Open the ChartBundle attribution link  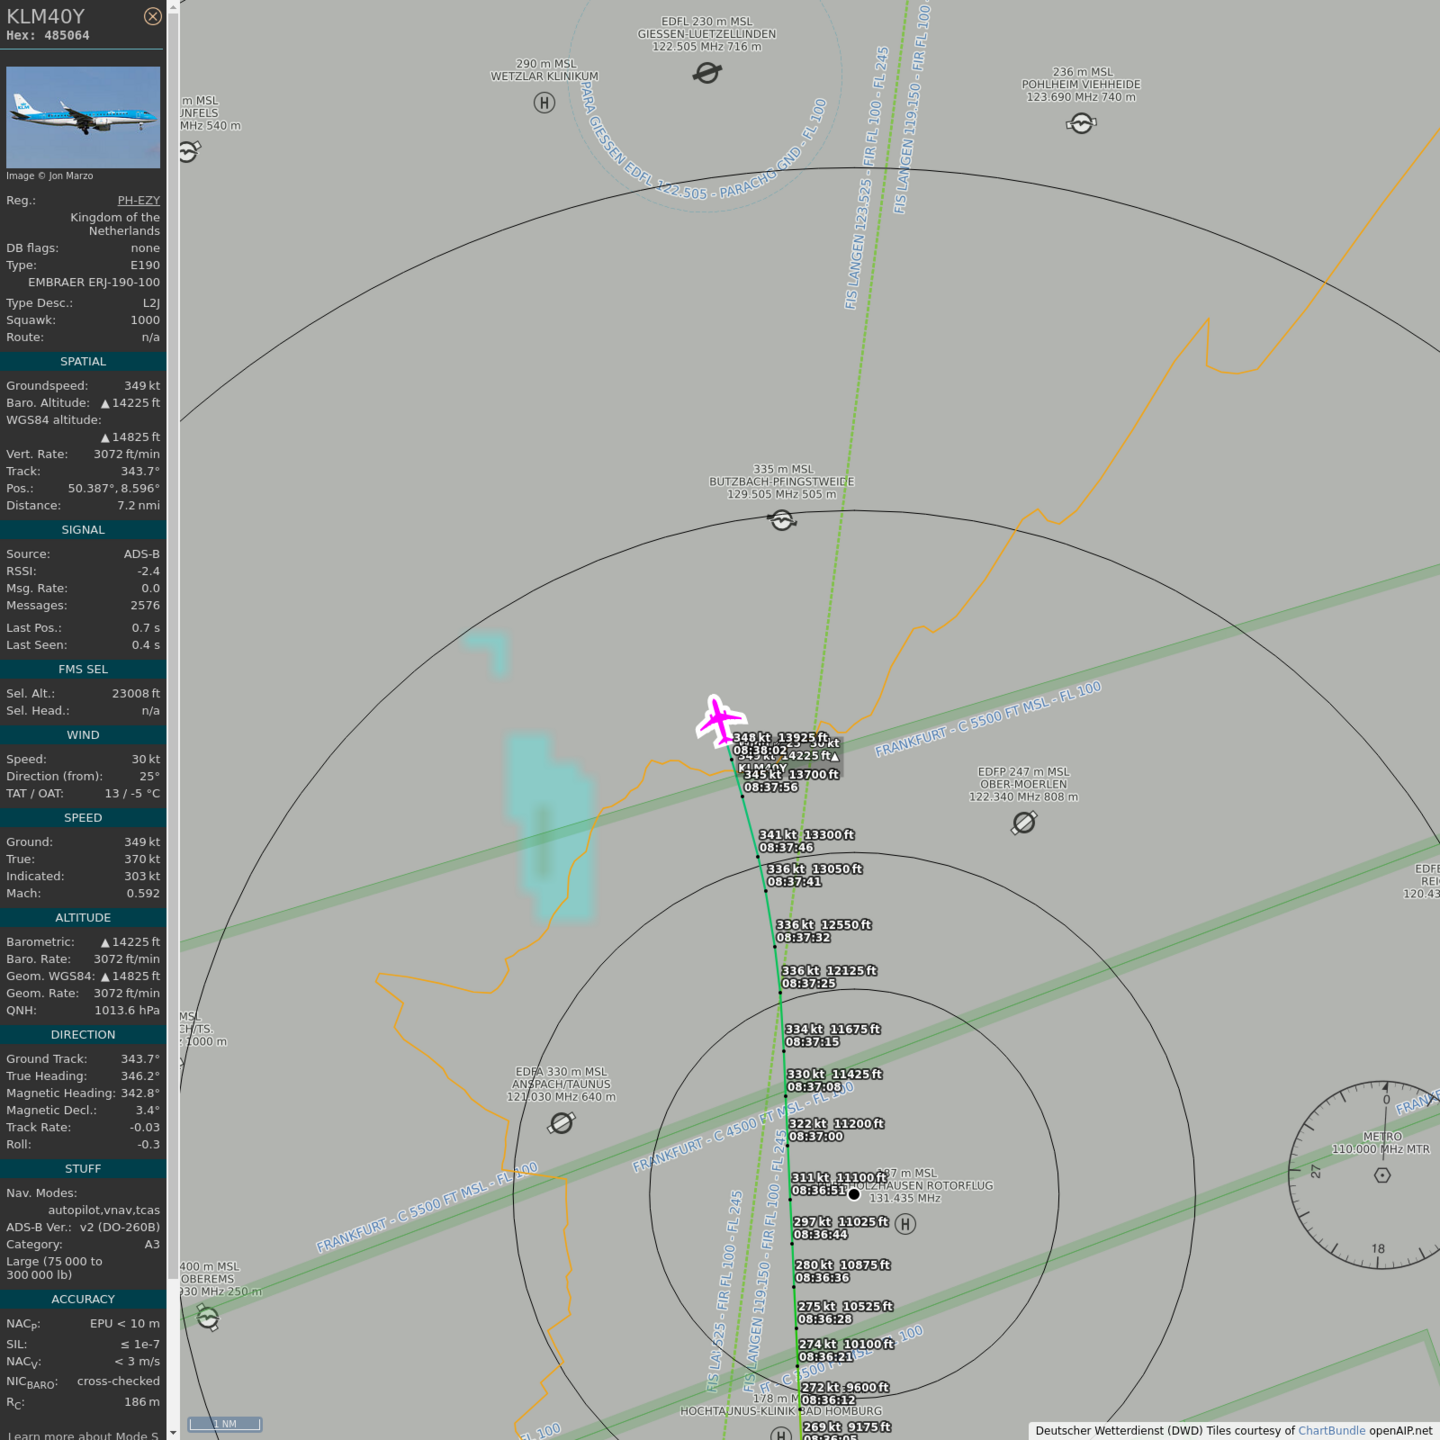tap(1331, 1430)
